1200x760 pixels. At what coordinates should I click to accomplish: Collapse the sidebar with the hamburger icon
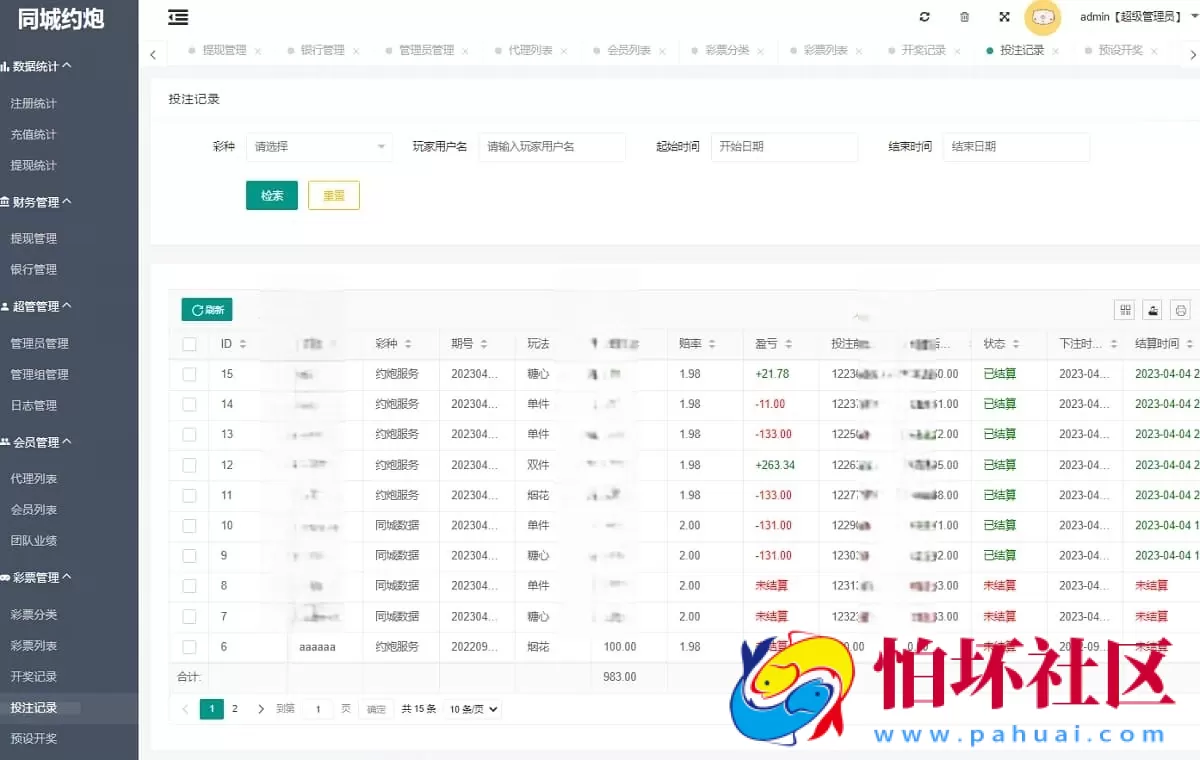point(178,17)
